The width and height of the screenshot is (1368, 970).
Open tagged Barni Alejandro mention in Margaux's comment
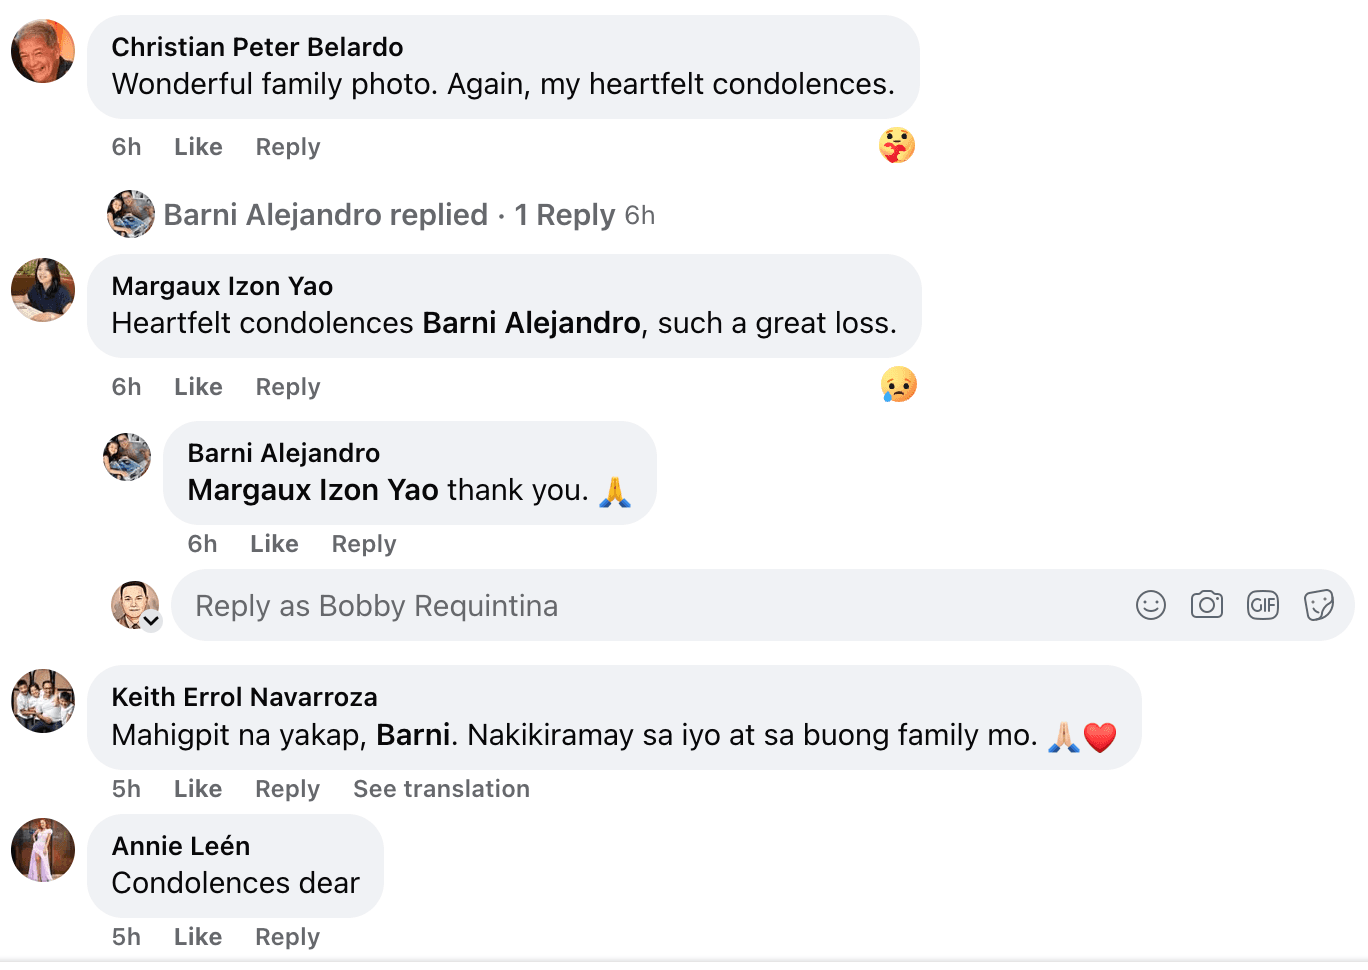(x=531, y=323)
